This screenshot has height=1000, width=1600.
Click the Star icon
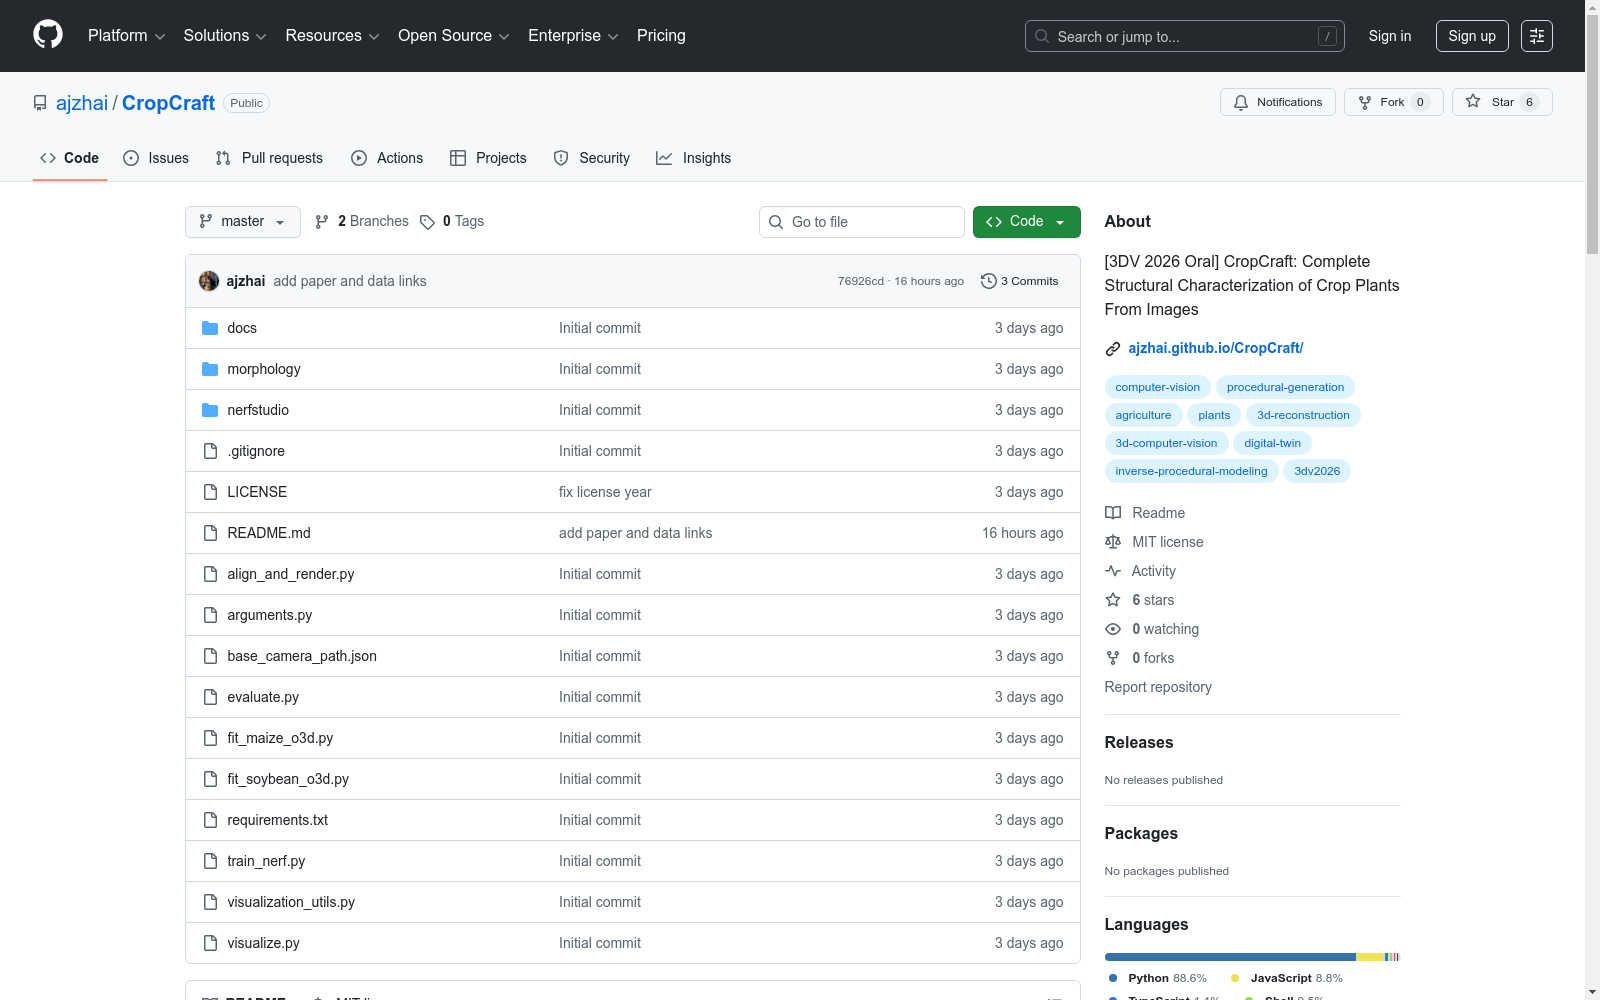tap(1473, 102)
